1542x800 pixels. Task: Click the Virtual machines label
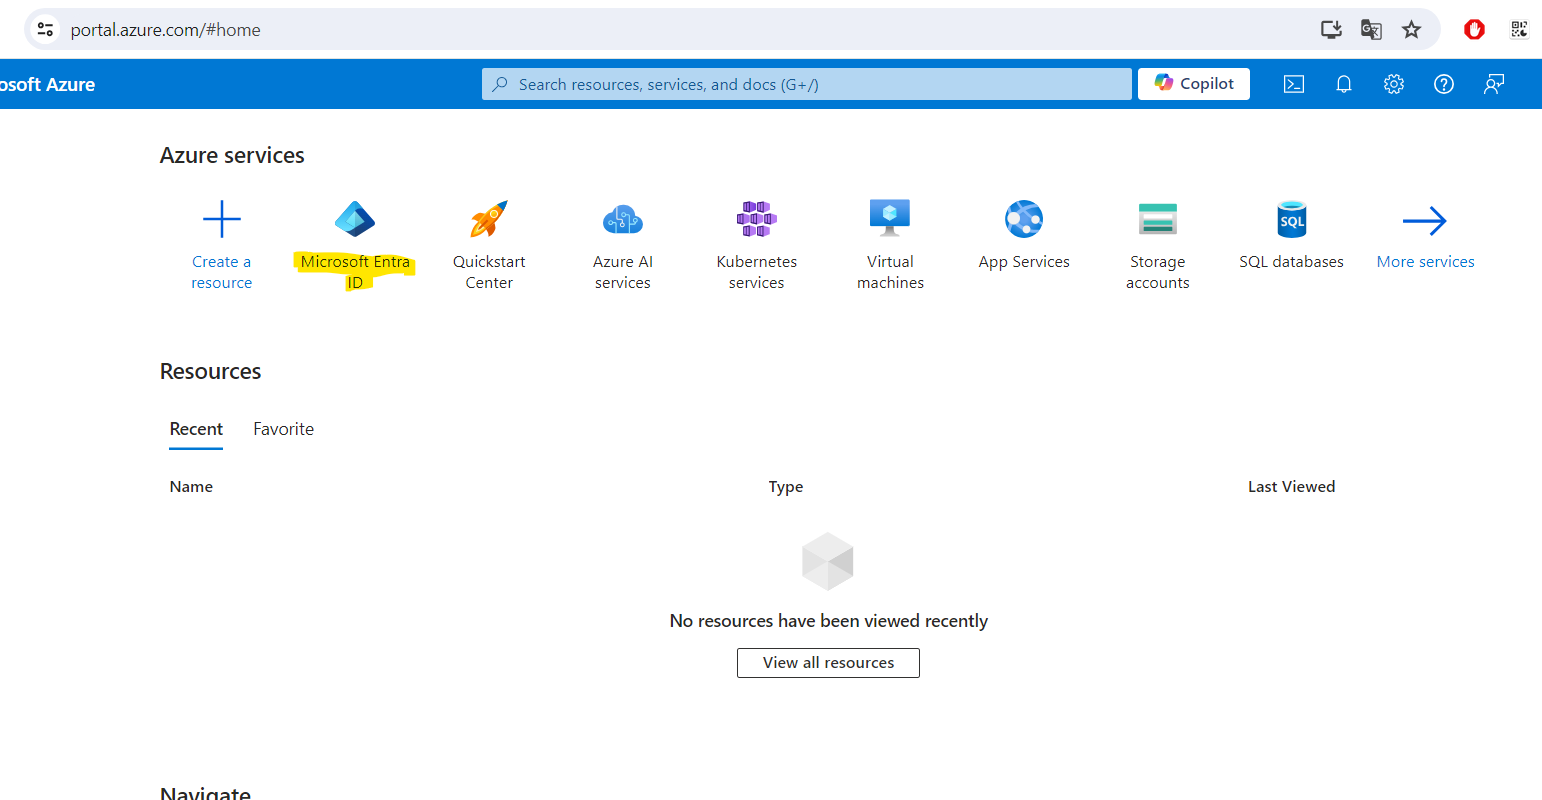[x=890, y=272]
